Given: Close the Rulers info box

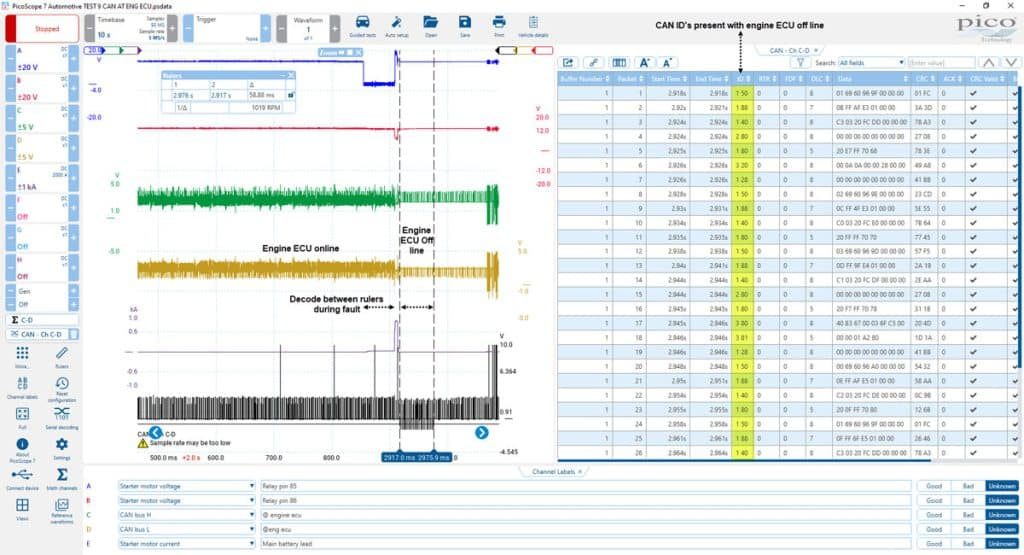Looking at the screenshot, I should click(291, 75).
